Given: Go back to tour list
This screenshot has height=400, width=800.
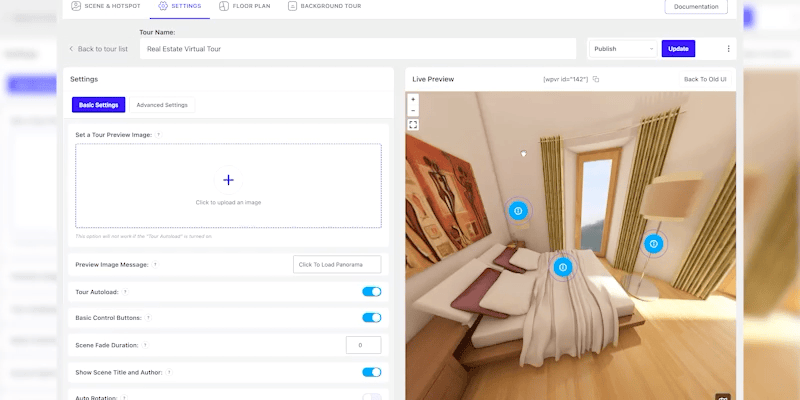Looking at the screenshot, I should pos(98,49).
